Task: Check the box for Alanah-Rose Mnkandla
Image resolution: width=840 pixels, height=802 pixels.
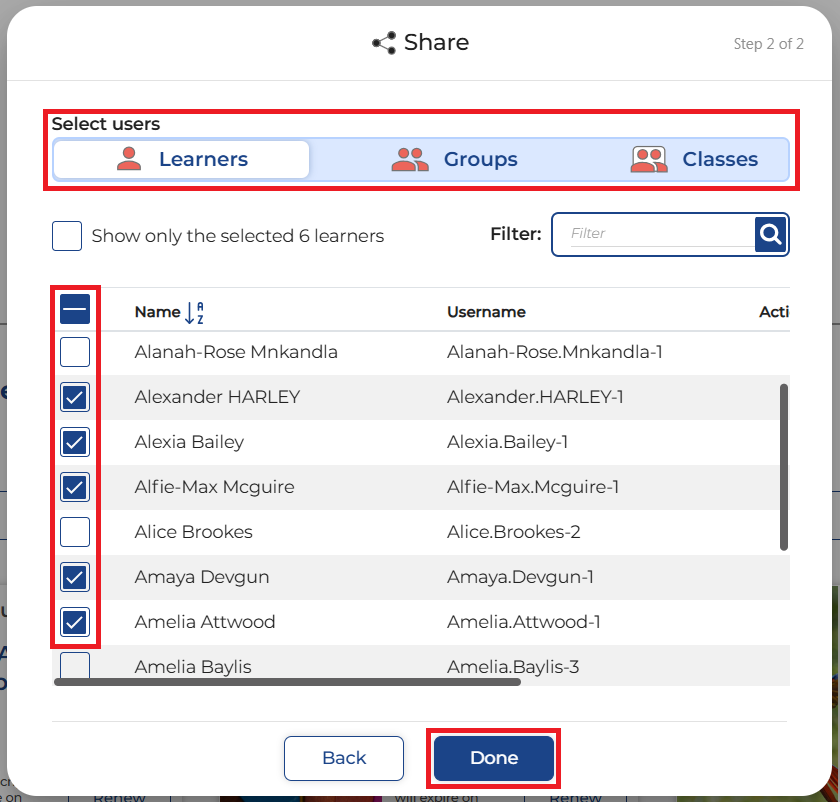Action: click(x=75, y=352)
